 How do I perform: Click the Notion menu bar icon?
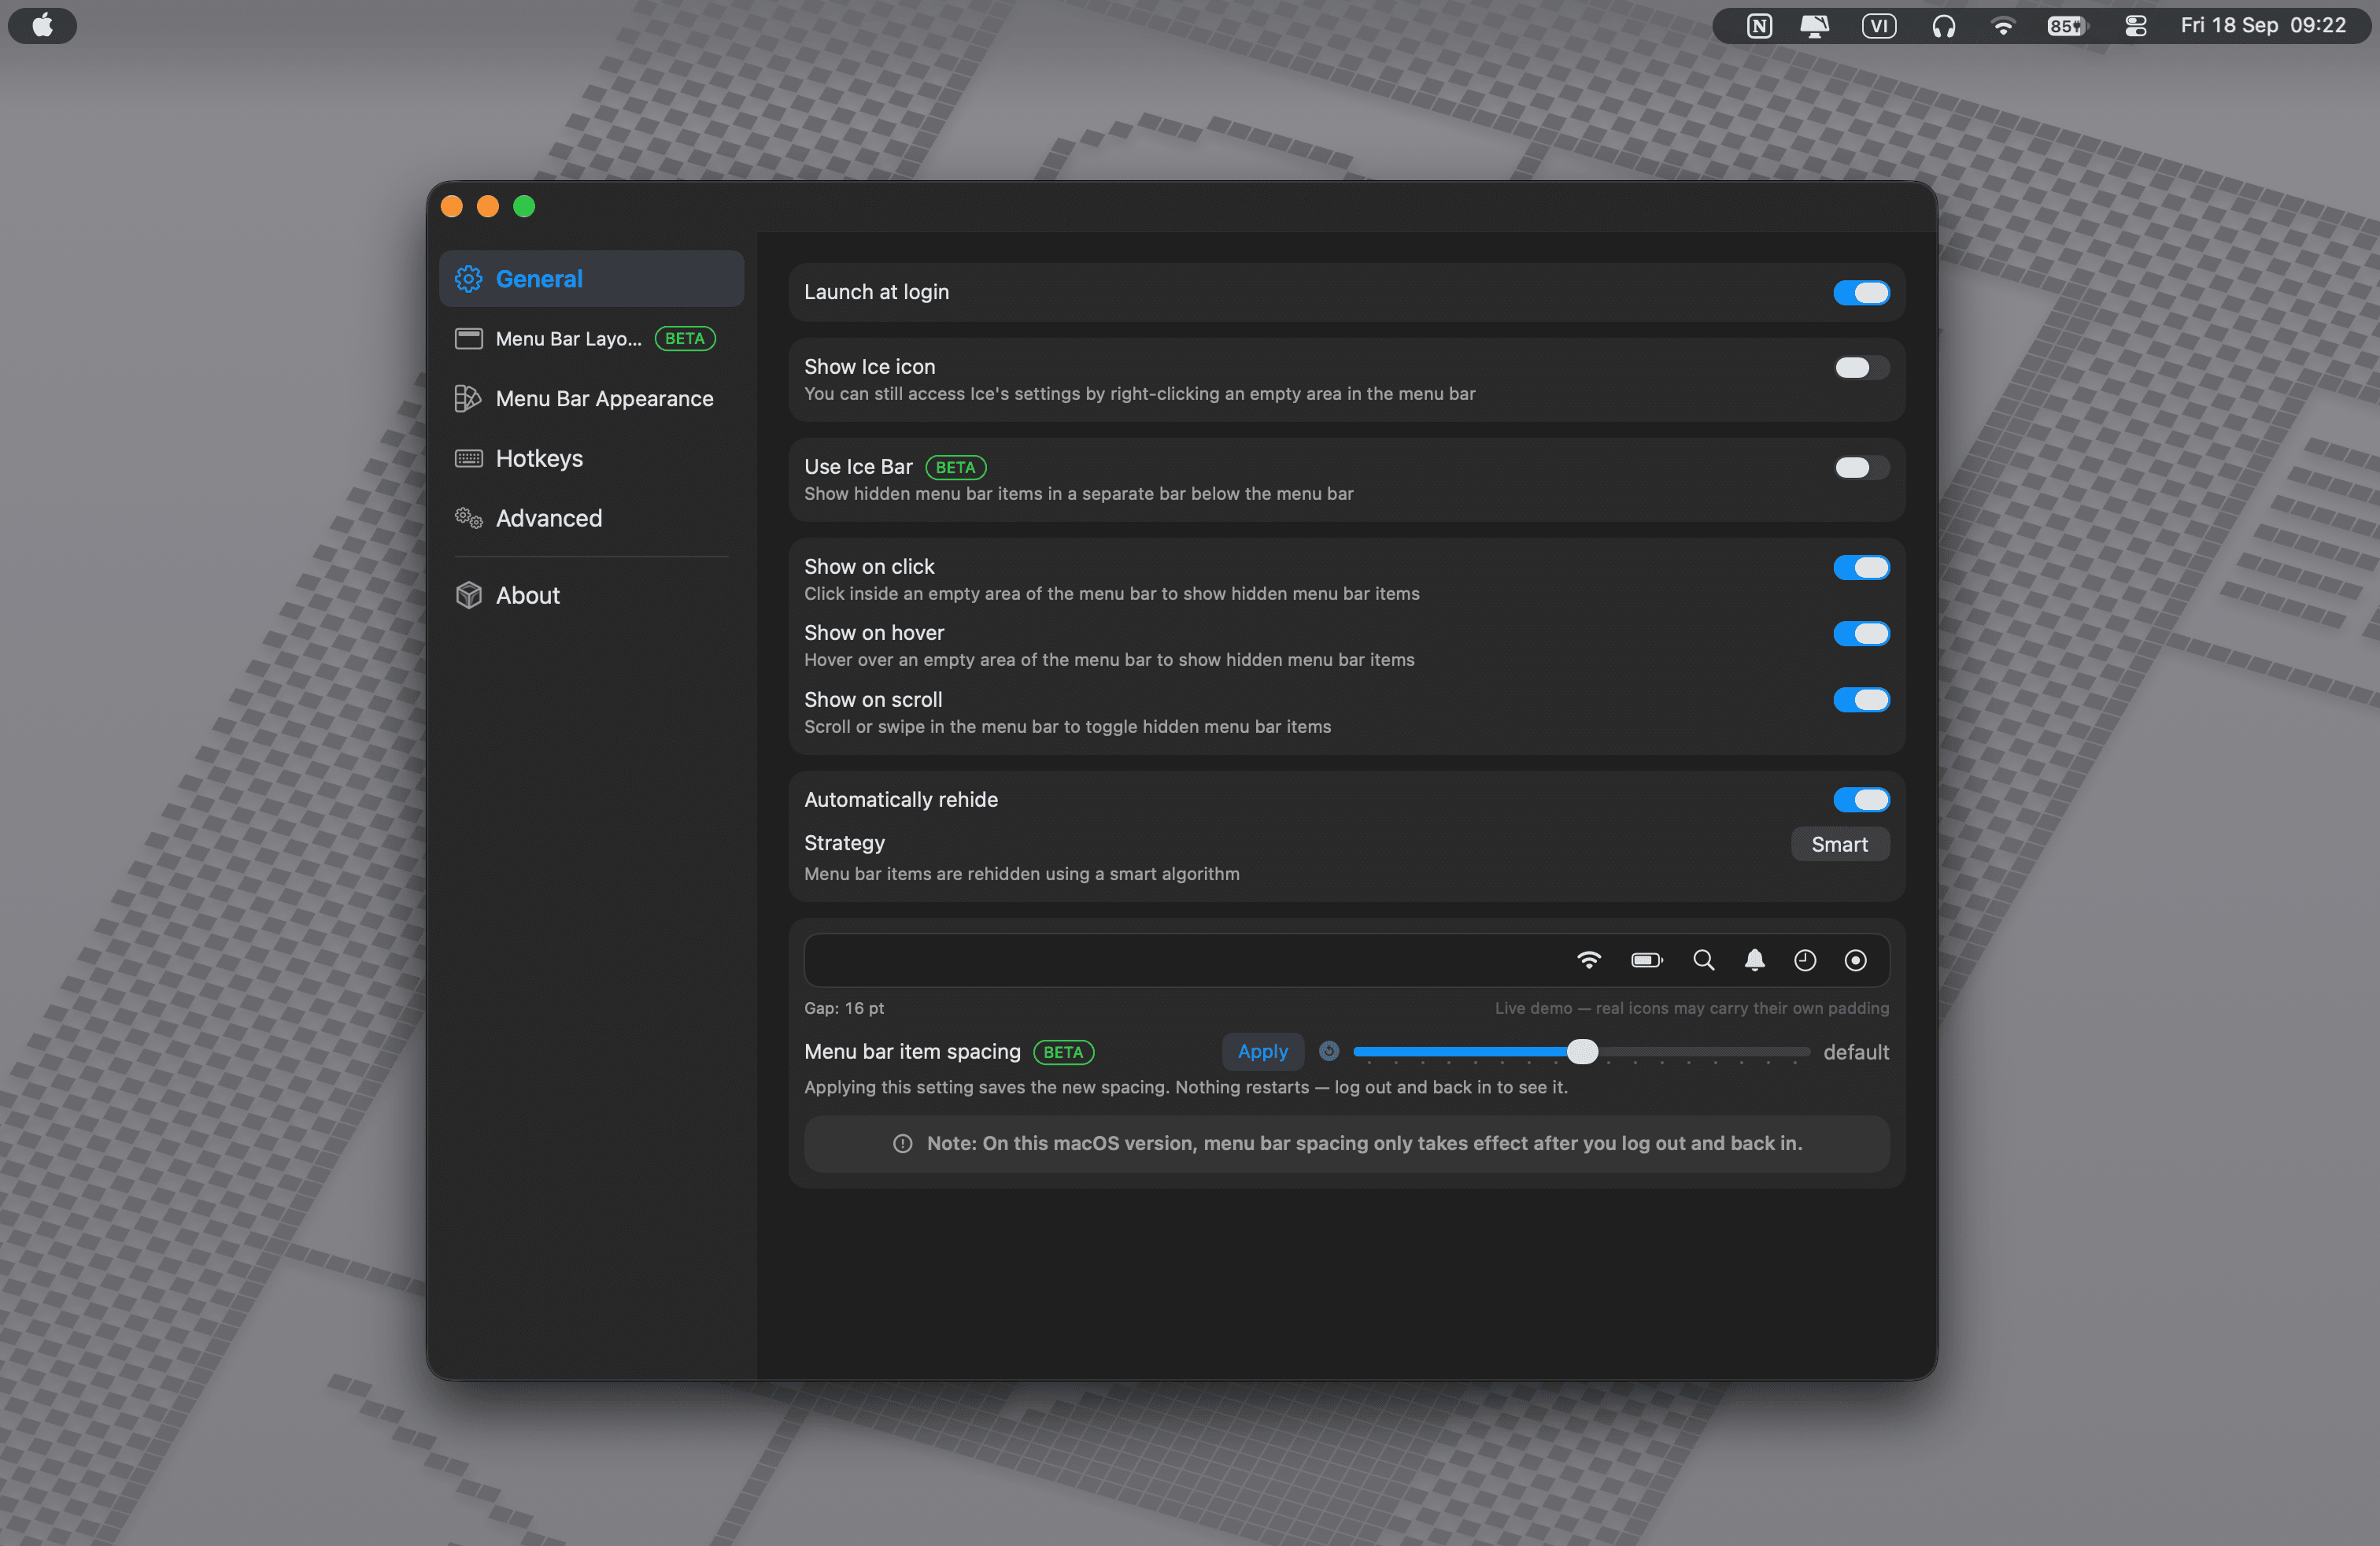pos(1759,26)
